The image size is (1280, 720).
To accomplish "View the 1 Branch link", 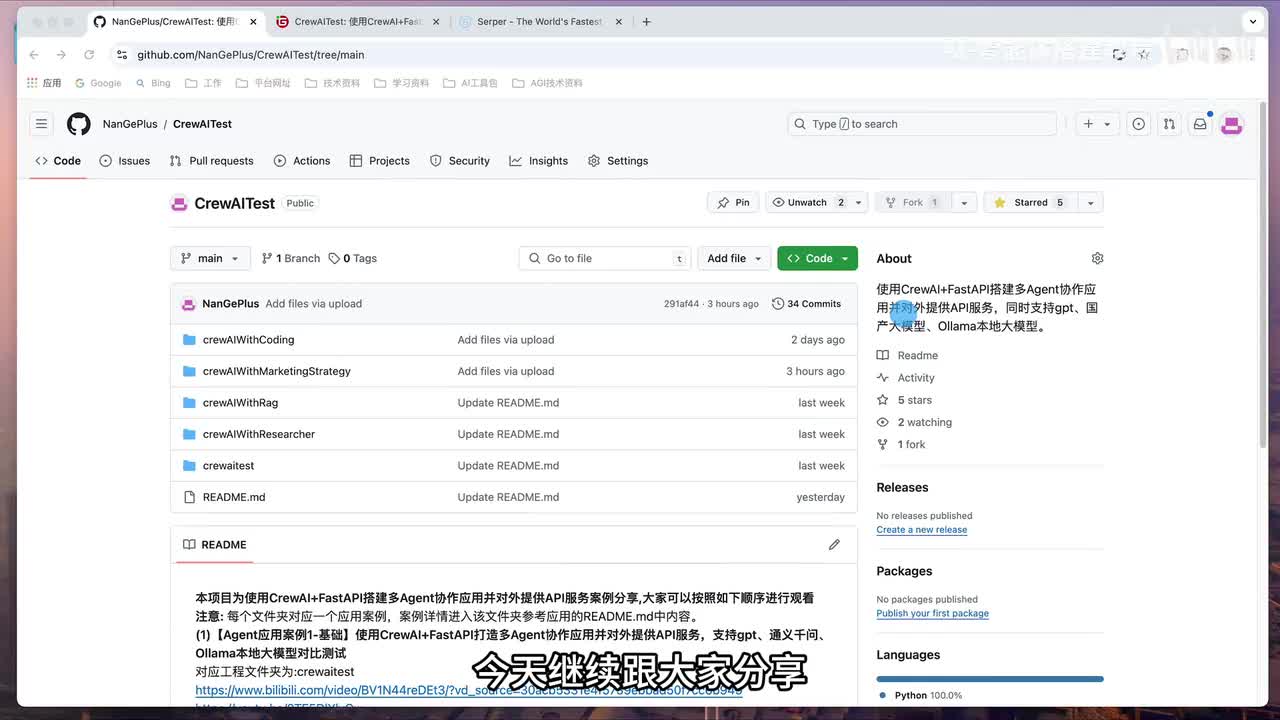I will click(x=291, y=258).
